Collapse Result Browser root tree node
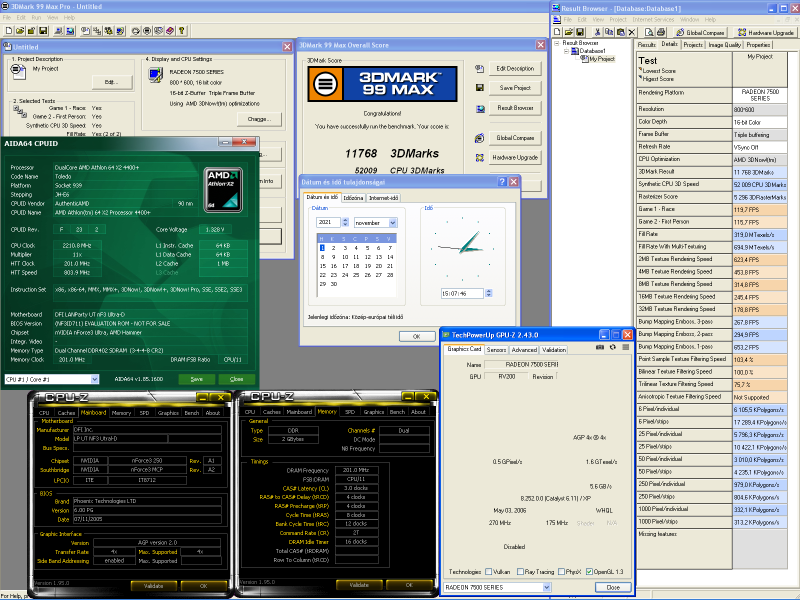This screenshot has height=600, width=800. (557, 43)
